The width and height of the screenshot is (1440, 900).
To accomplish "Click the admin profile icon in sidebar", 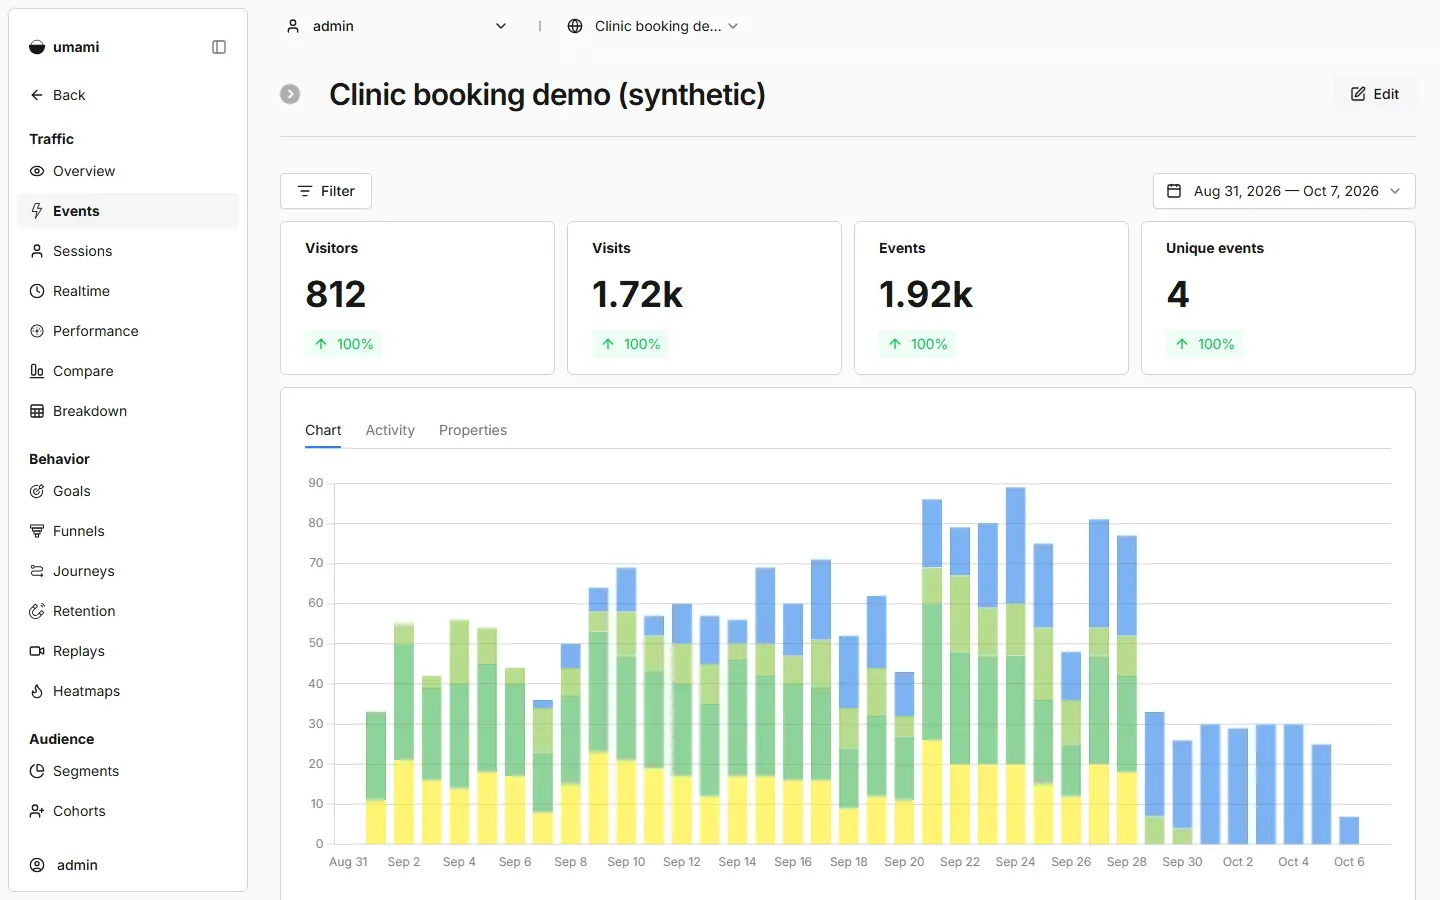I will [37, 865].
